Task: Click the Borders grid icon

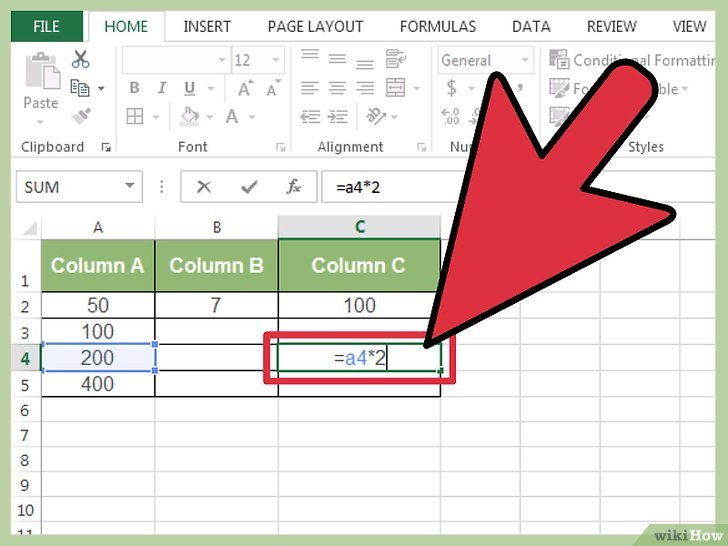Action: [135, 116]
